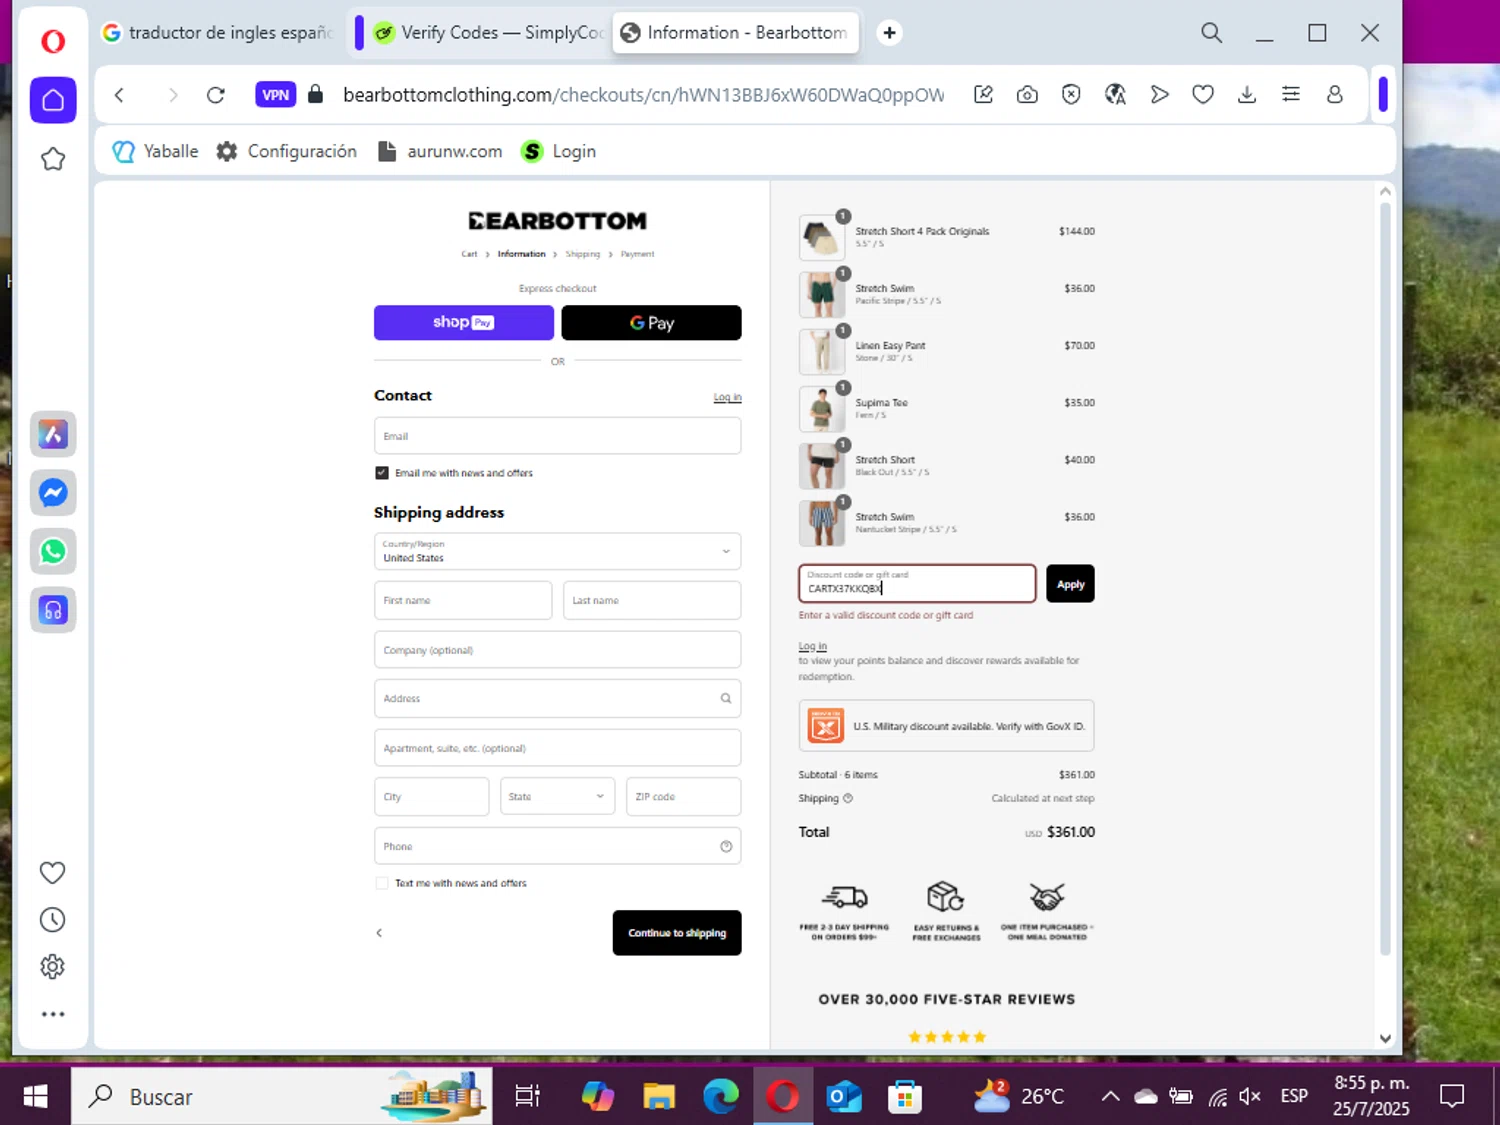Screen dimensions: 1500x1125
Task: Apply the discount code
Action: 1070,584
